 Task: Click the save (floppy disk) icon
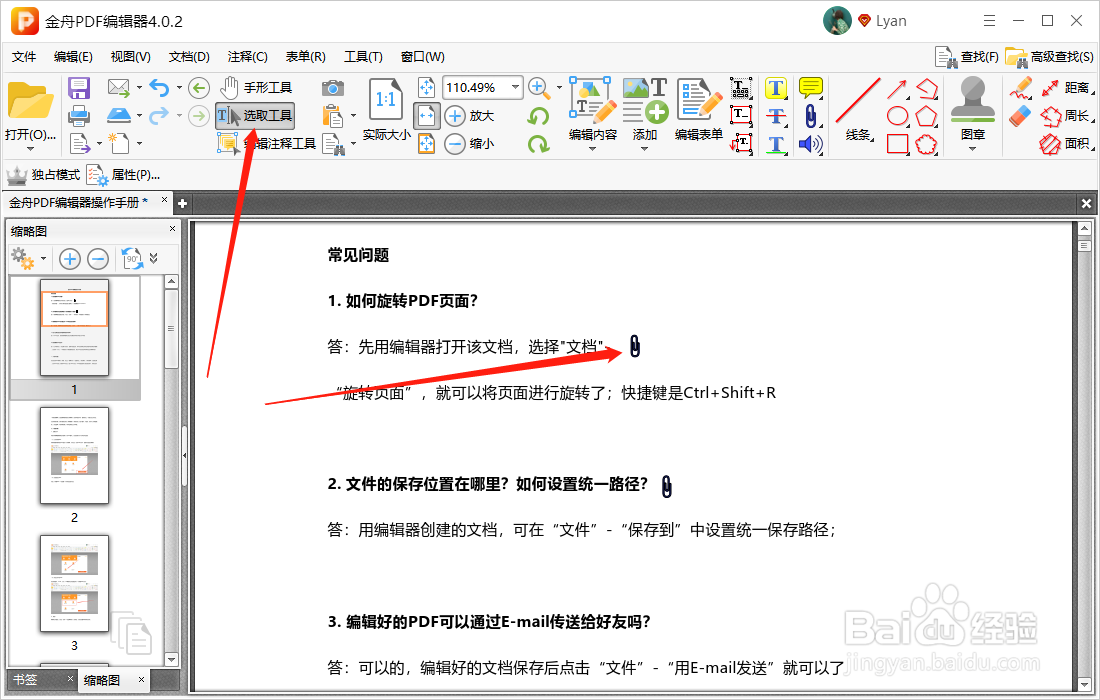click(79, 88)
